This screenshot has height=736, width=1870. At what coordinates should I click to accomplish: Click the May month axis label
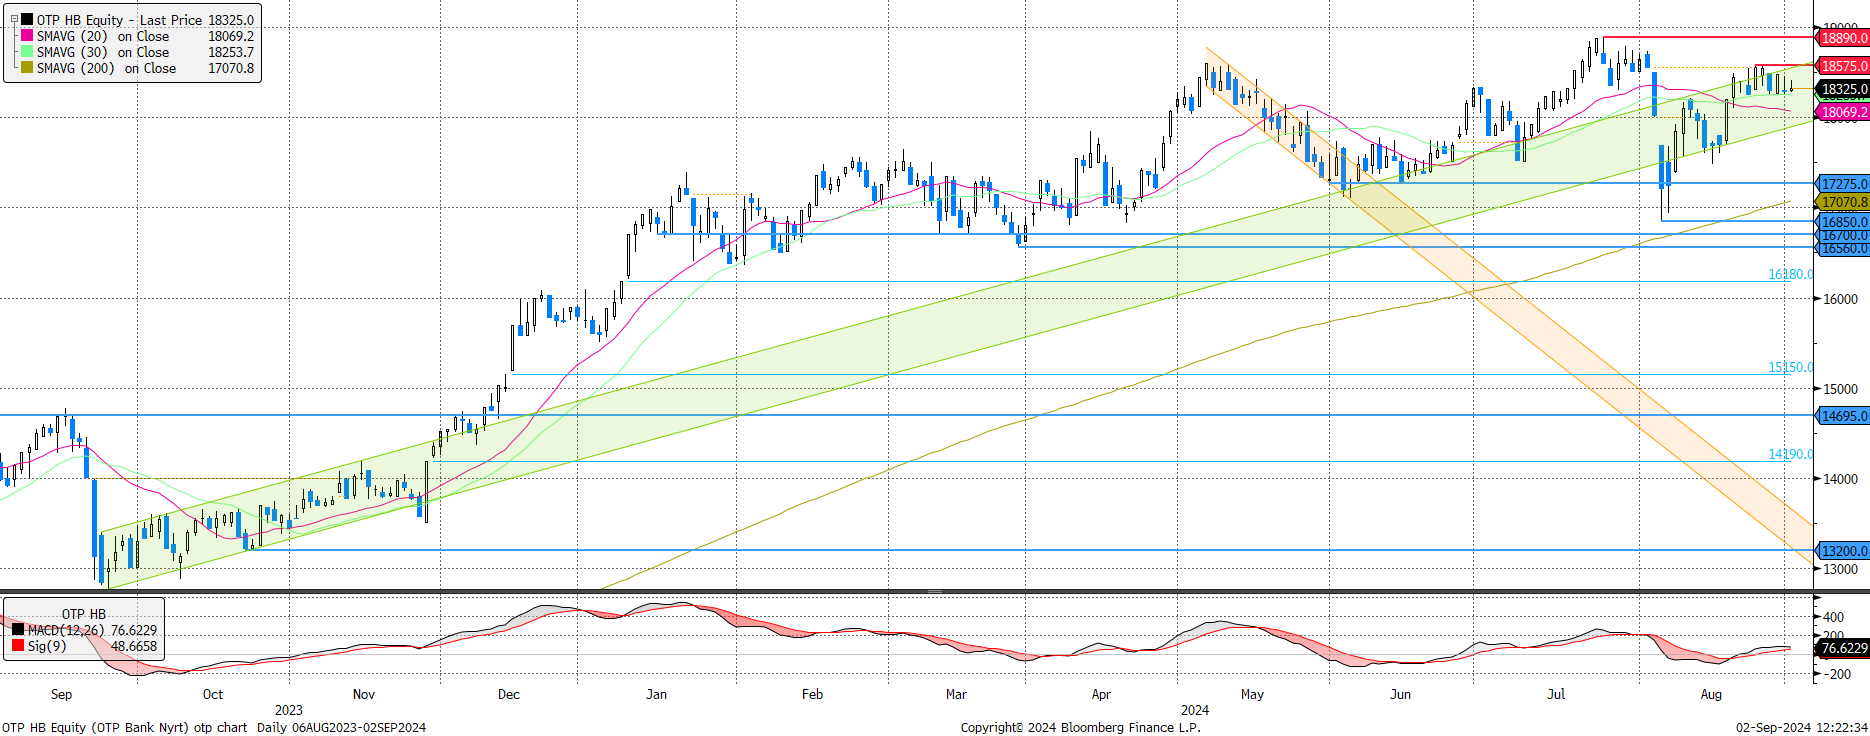tap(1252, 694)
